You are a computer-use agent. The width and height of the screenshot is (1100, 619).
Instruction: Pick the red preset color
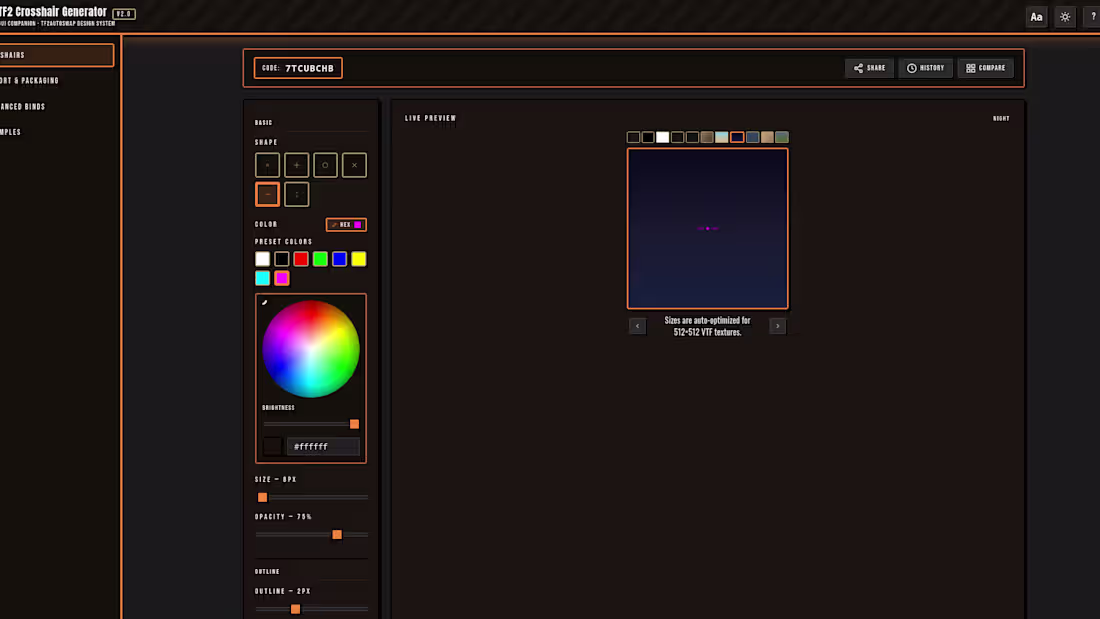coord(301,259)
